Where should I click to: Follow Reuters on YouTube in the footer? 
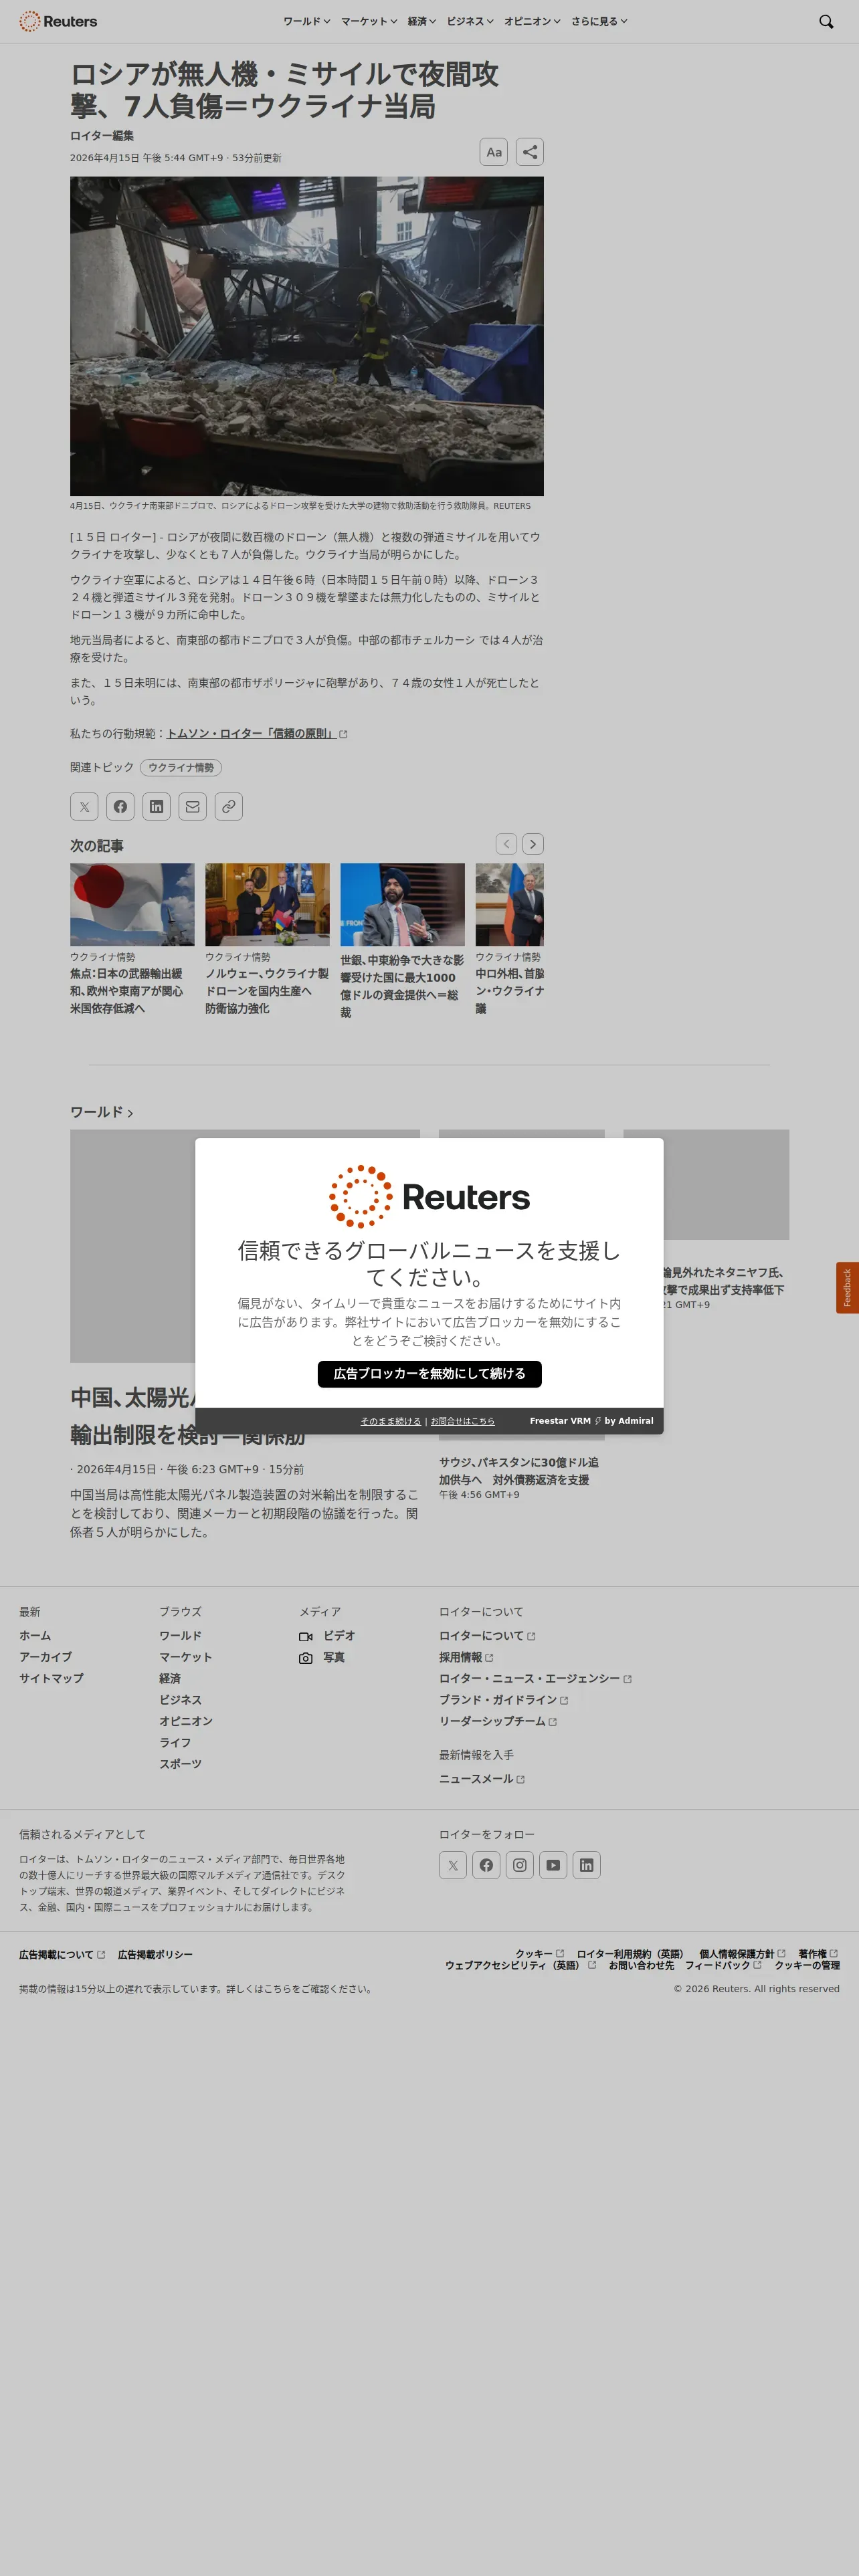coord(553,1865)
